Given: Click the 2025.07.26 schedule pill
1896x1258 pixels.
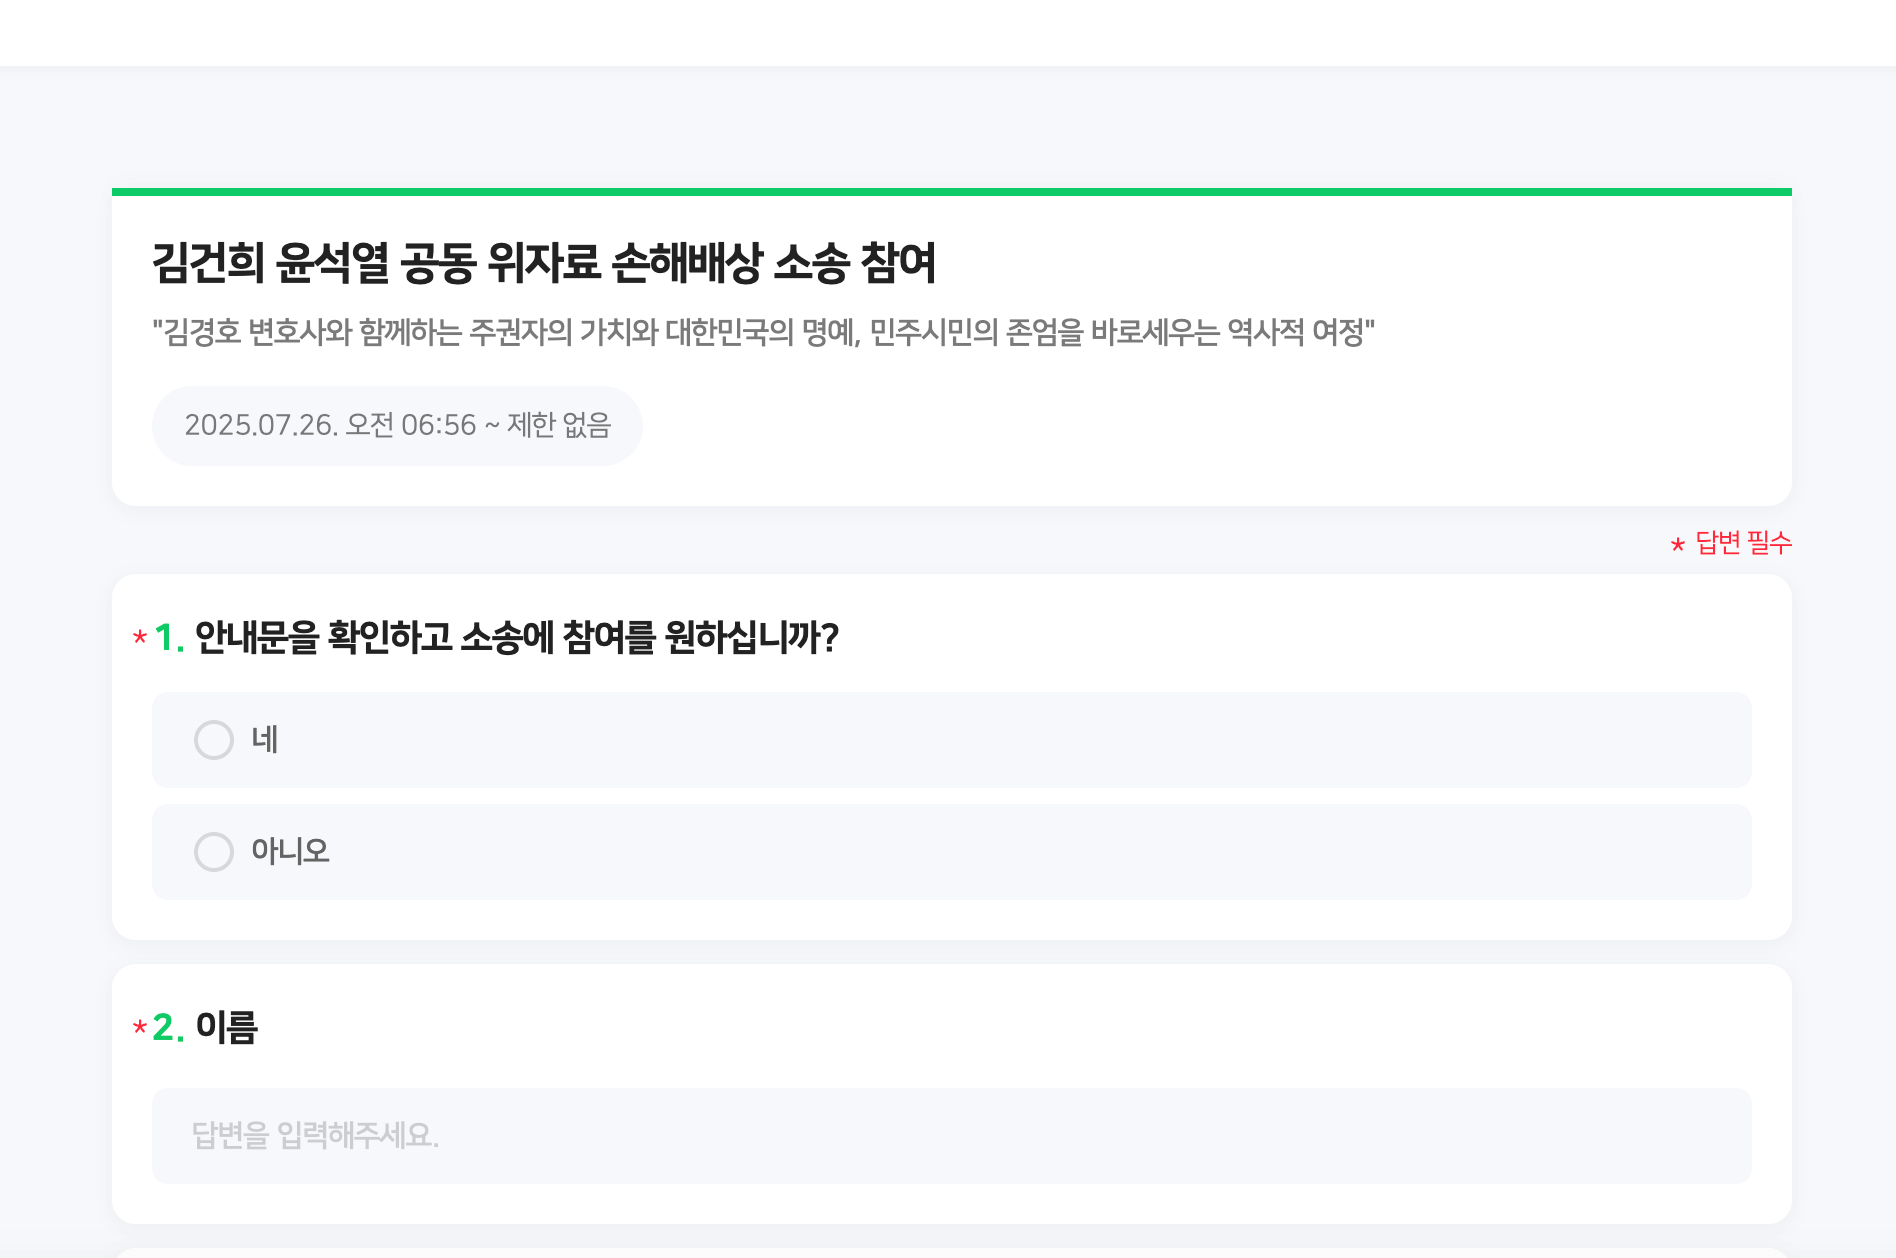Looking at the screenshot, I should (398, 425).
